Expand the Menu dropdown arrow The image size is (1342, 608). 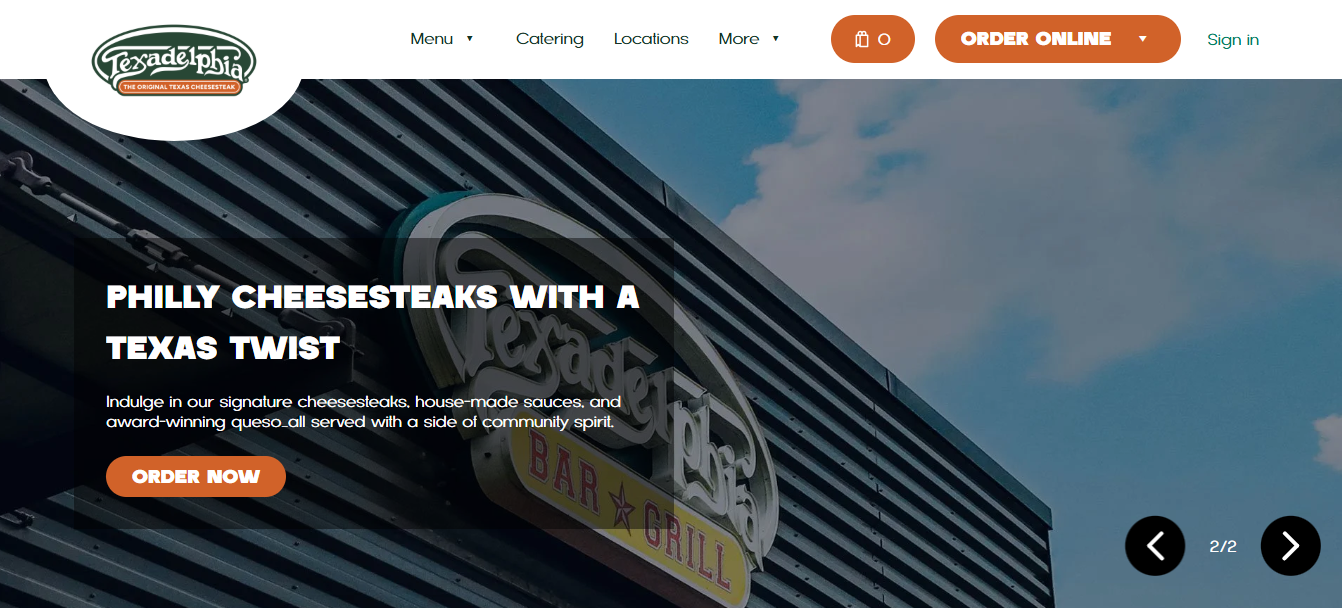coord(470,39)
